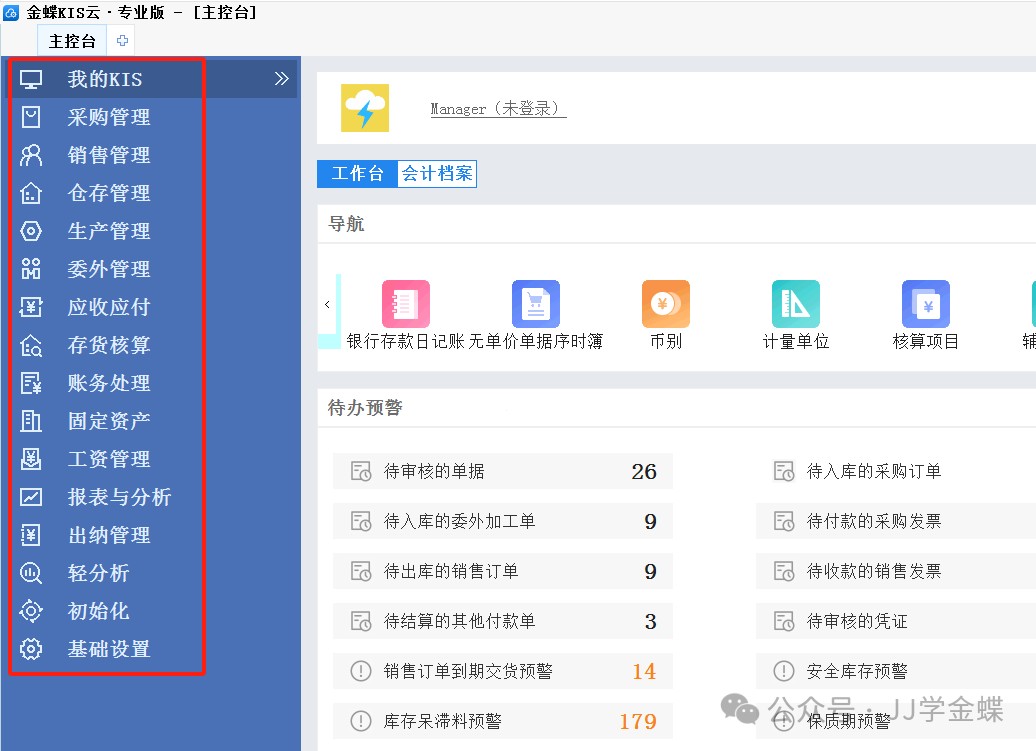Click the 币别 currency icon
The width and height of the screenshot is (1036, 751).
pos(665,304)
